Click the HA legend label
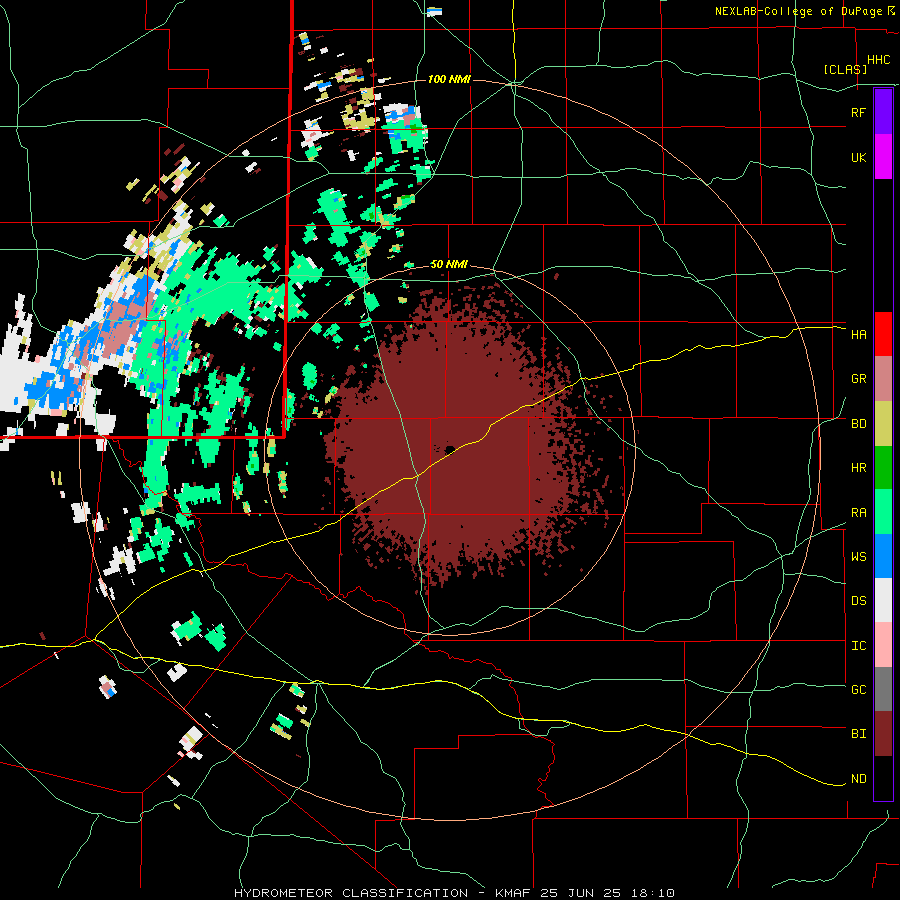The image size is (900, 900). [858, 334]
